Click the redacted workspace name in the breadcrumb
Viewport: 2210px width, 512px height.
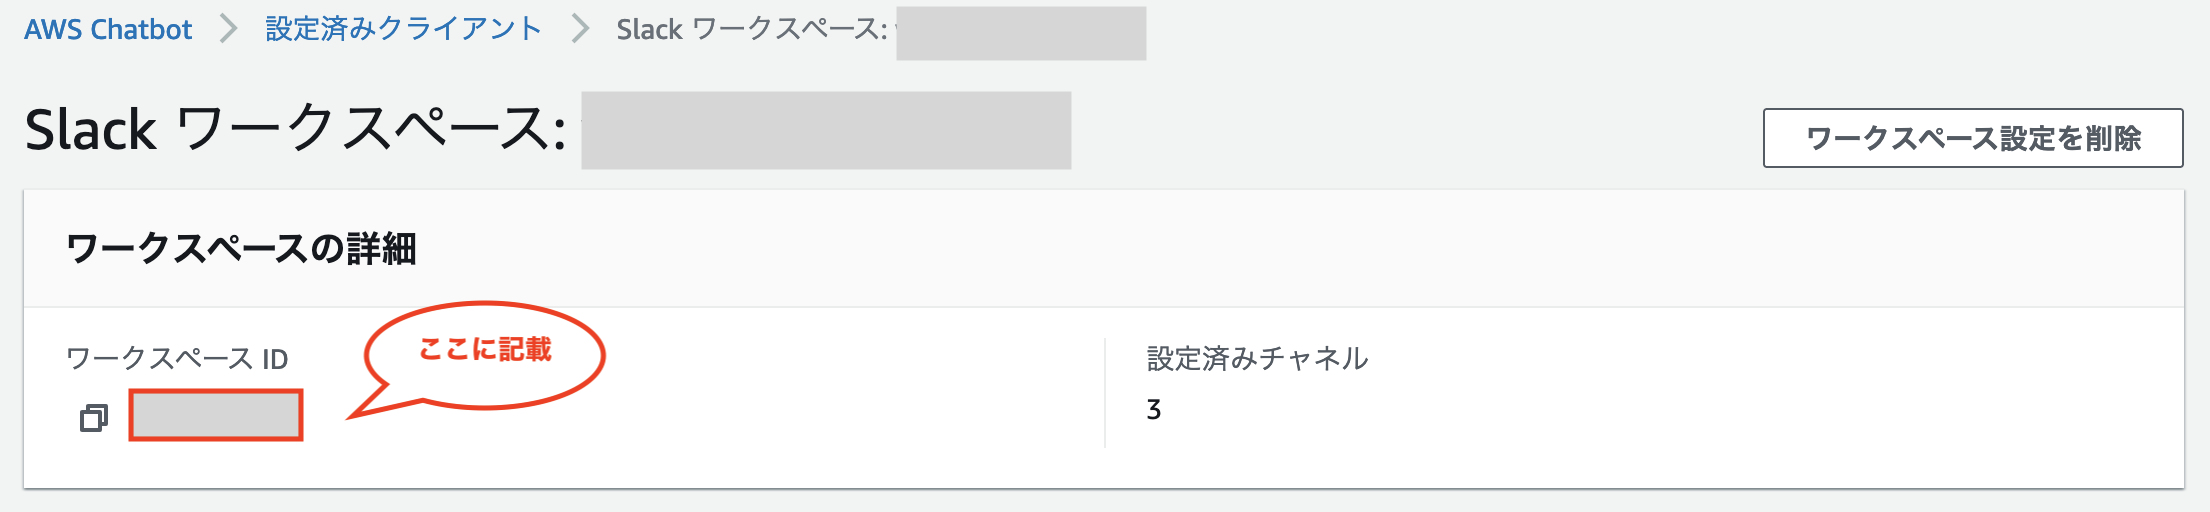[1021, 33]
